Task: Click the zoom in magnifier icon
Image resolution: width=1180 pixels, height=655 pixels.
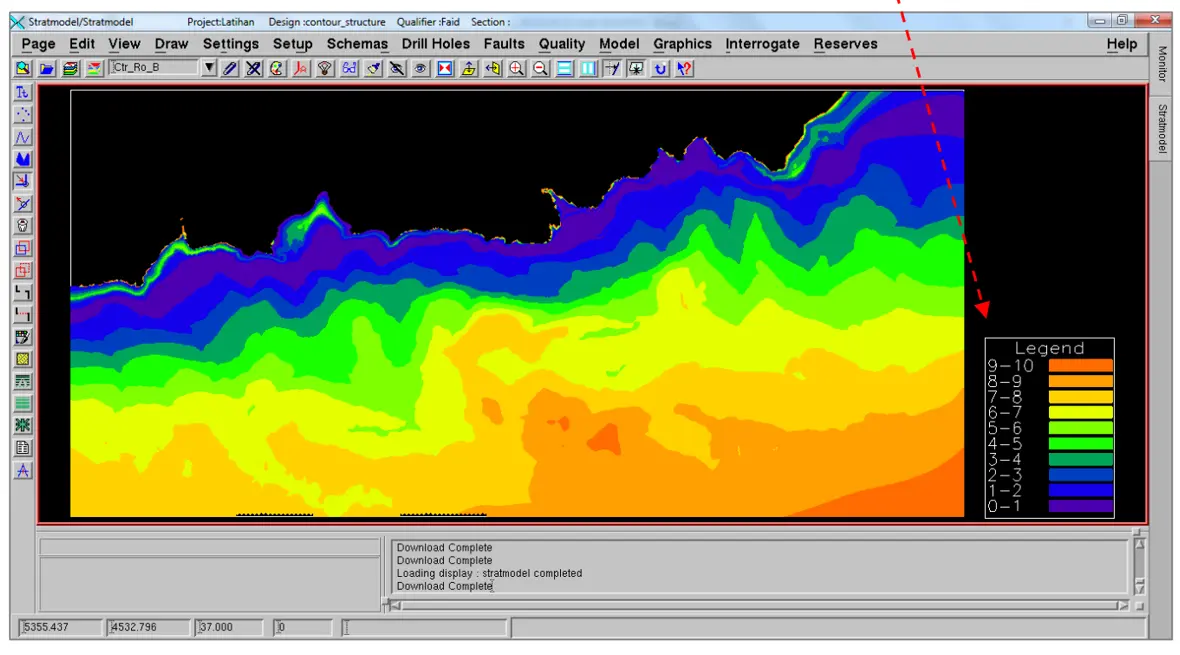Action: 516,69
